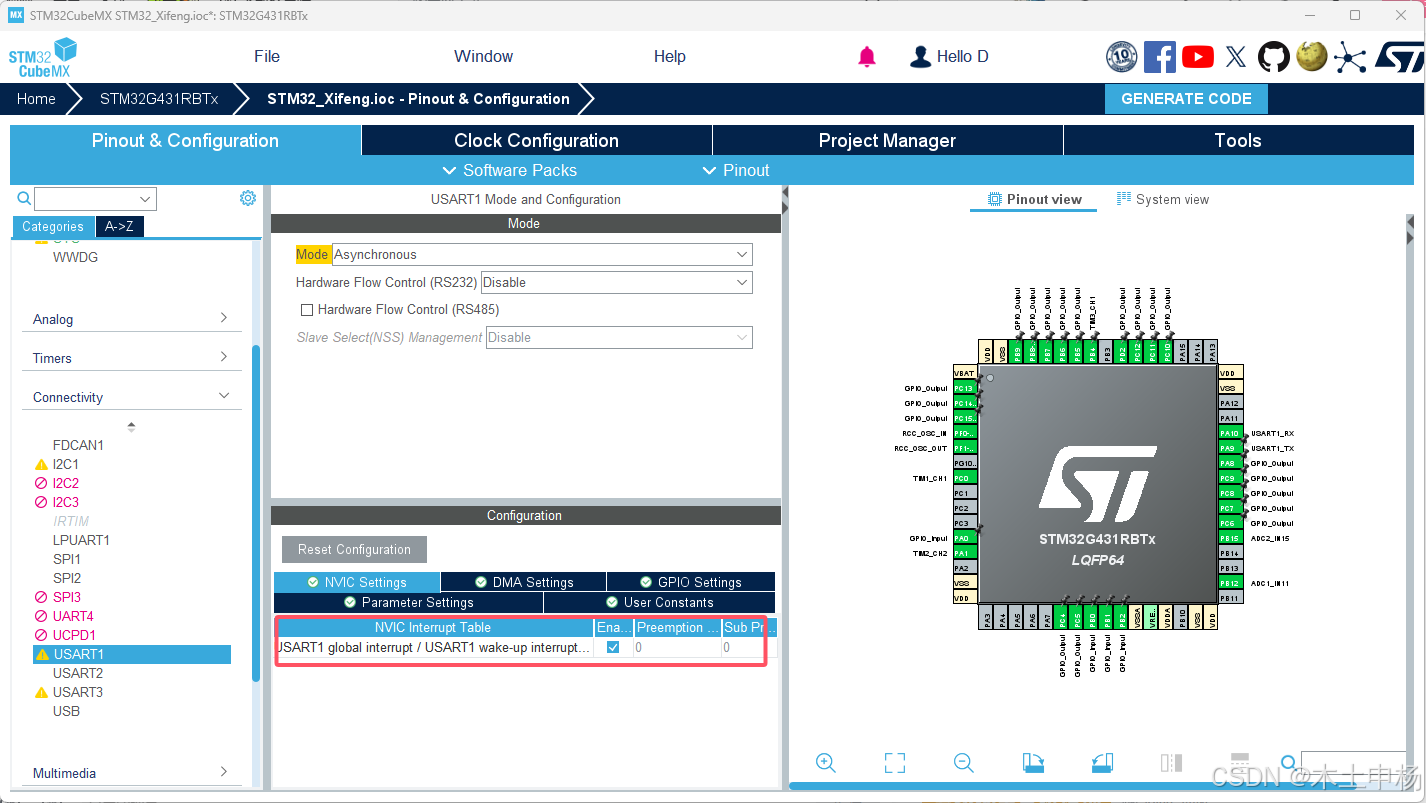Click Reset Configuration button

point(354,549)
